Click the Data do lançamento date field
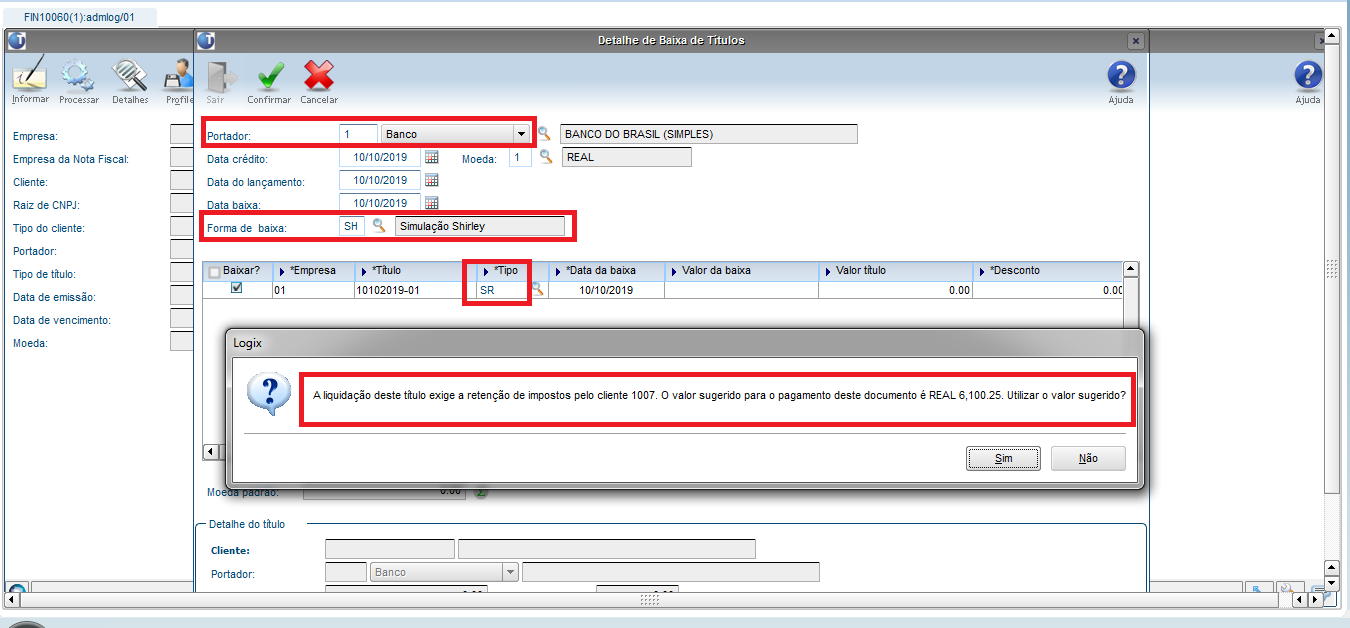Screen dimensions: 1350x628 point(380,180)
